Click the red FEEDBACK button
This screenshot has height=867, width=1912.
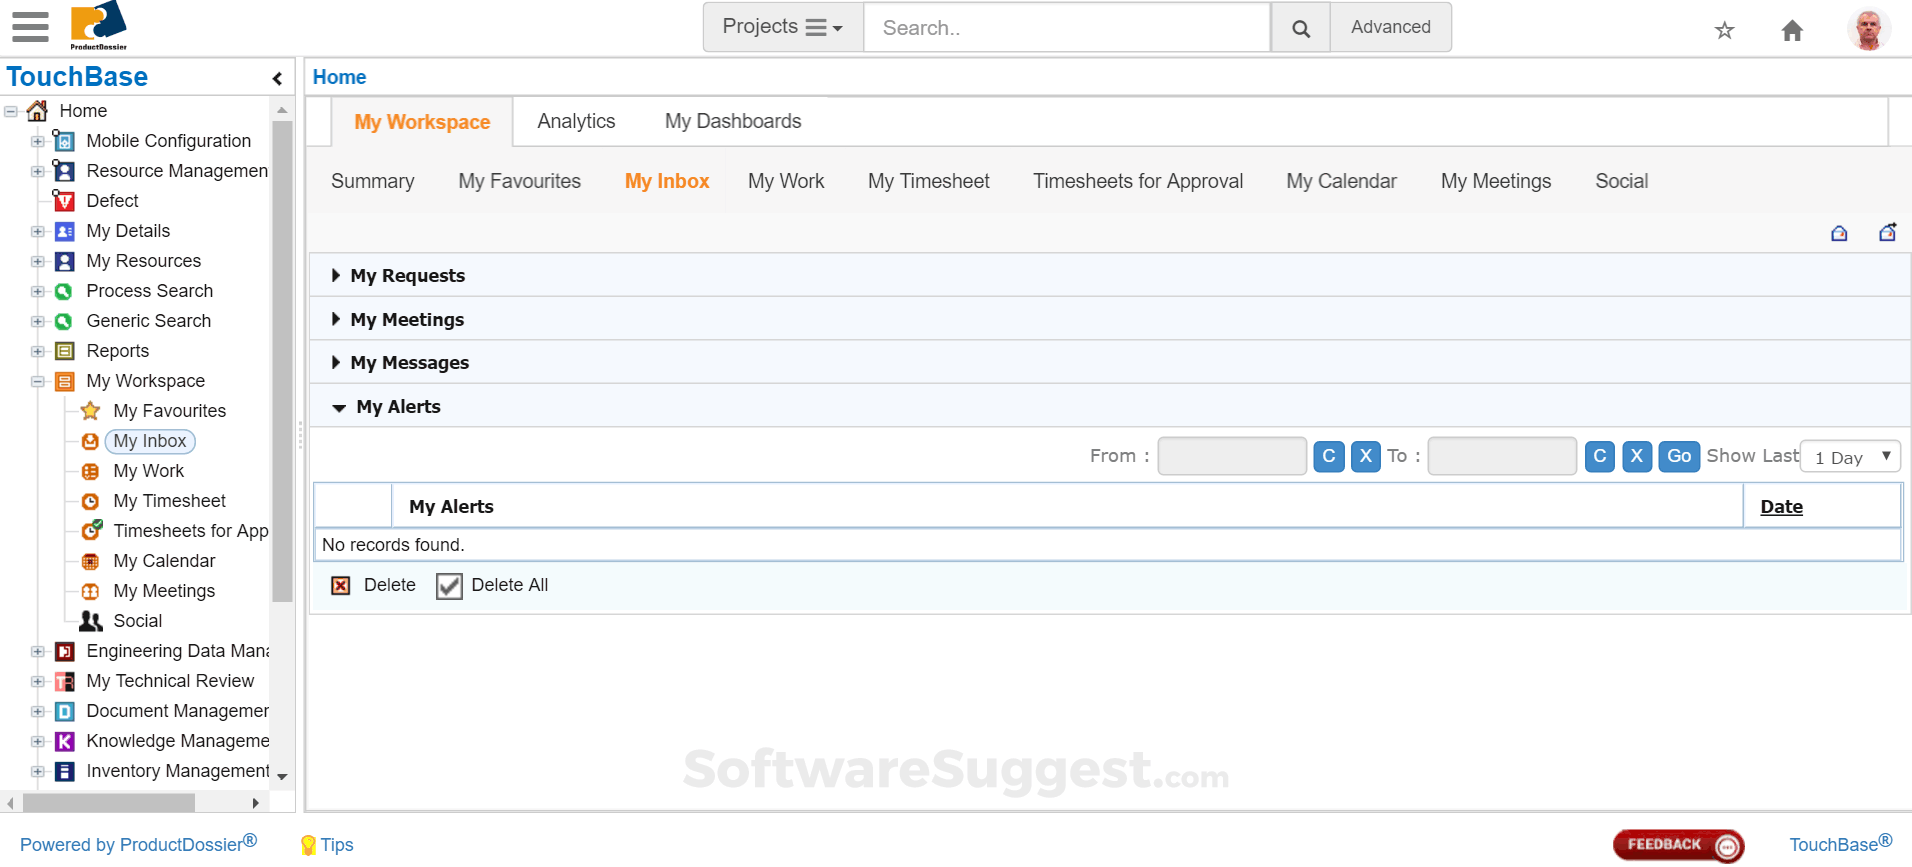(x=1678, y=845)
